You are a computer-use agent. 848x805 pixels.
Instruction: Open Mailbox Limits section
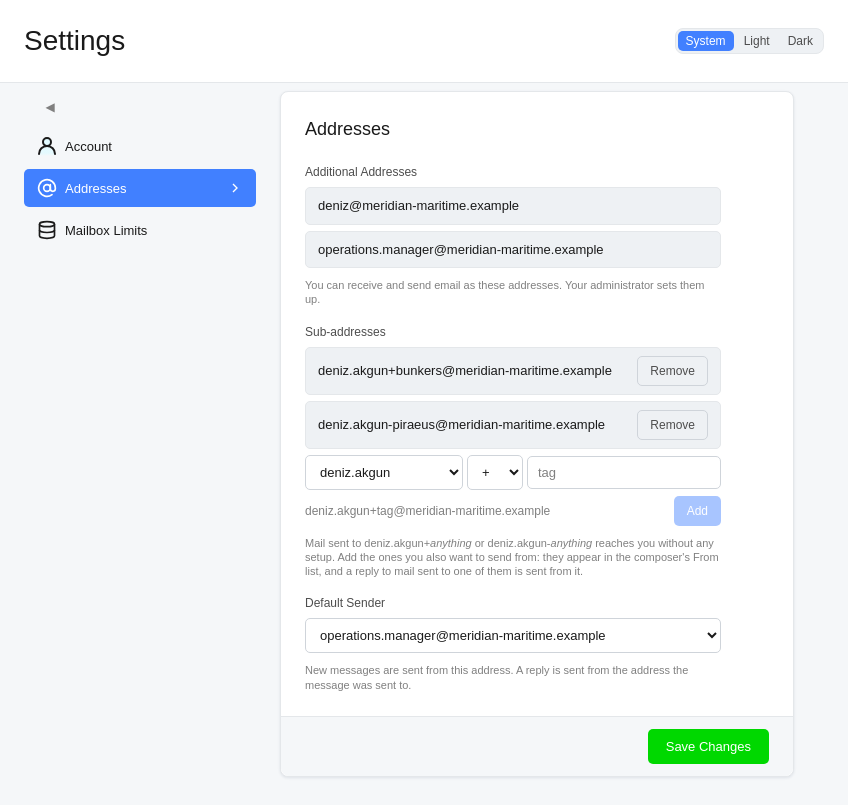(140, 230)
